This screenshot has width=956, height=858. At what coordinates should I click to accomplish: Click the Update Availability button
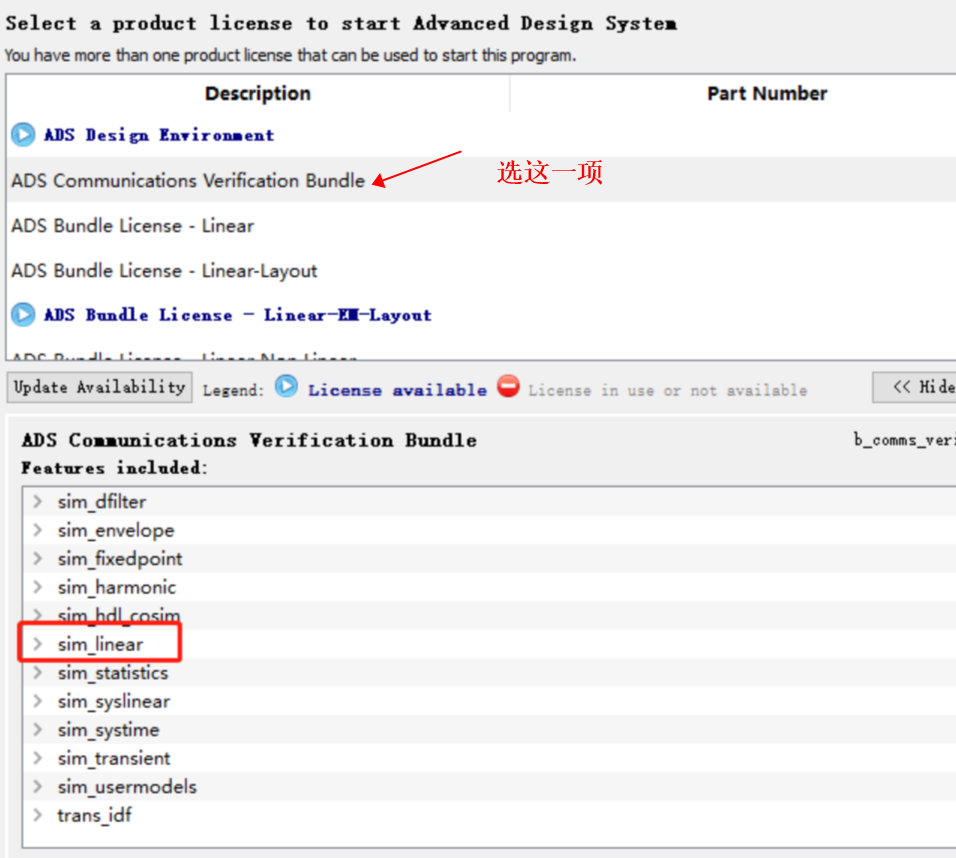pos(99,387)
